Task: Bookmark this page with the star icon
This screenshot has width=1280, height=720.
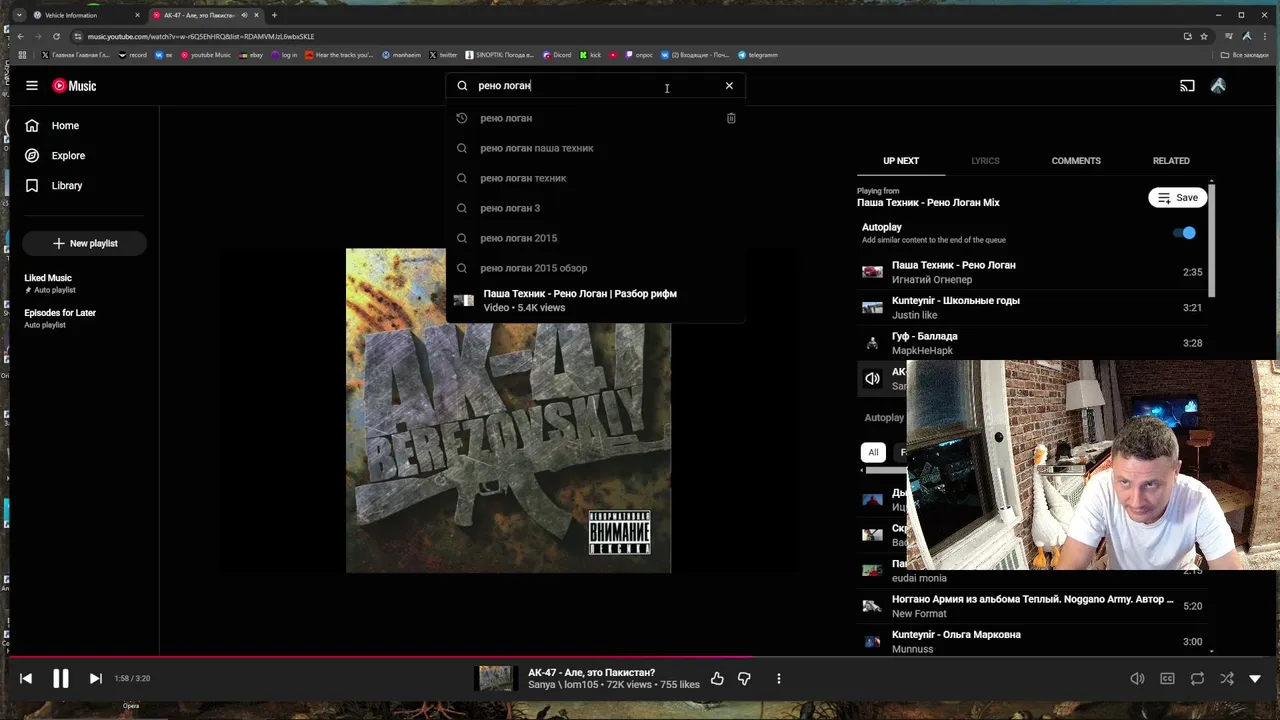Action: [x=1204, y=36]
